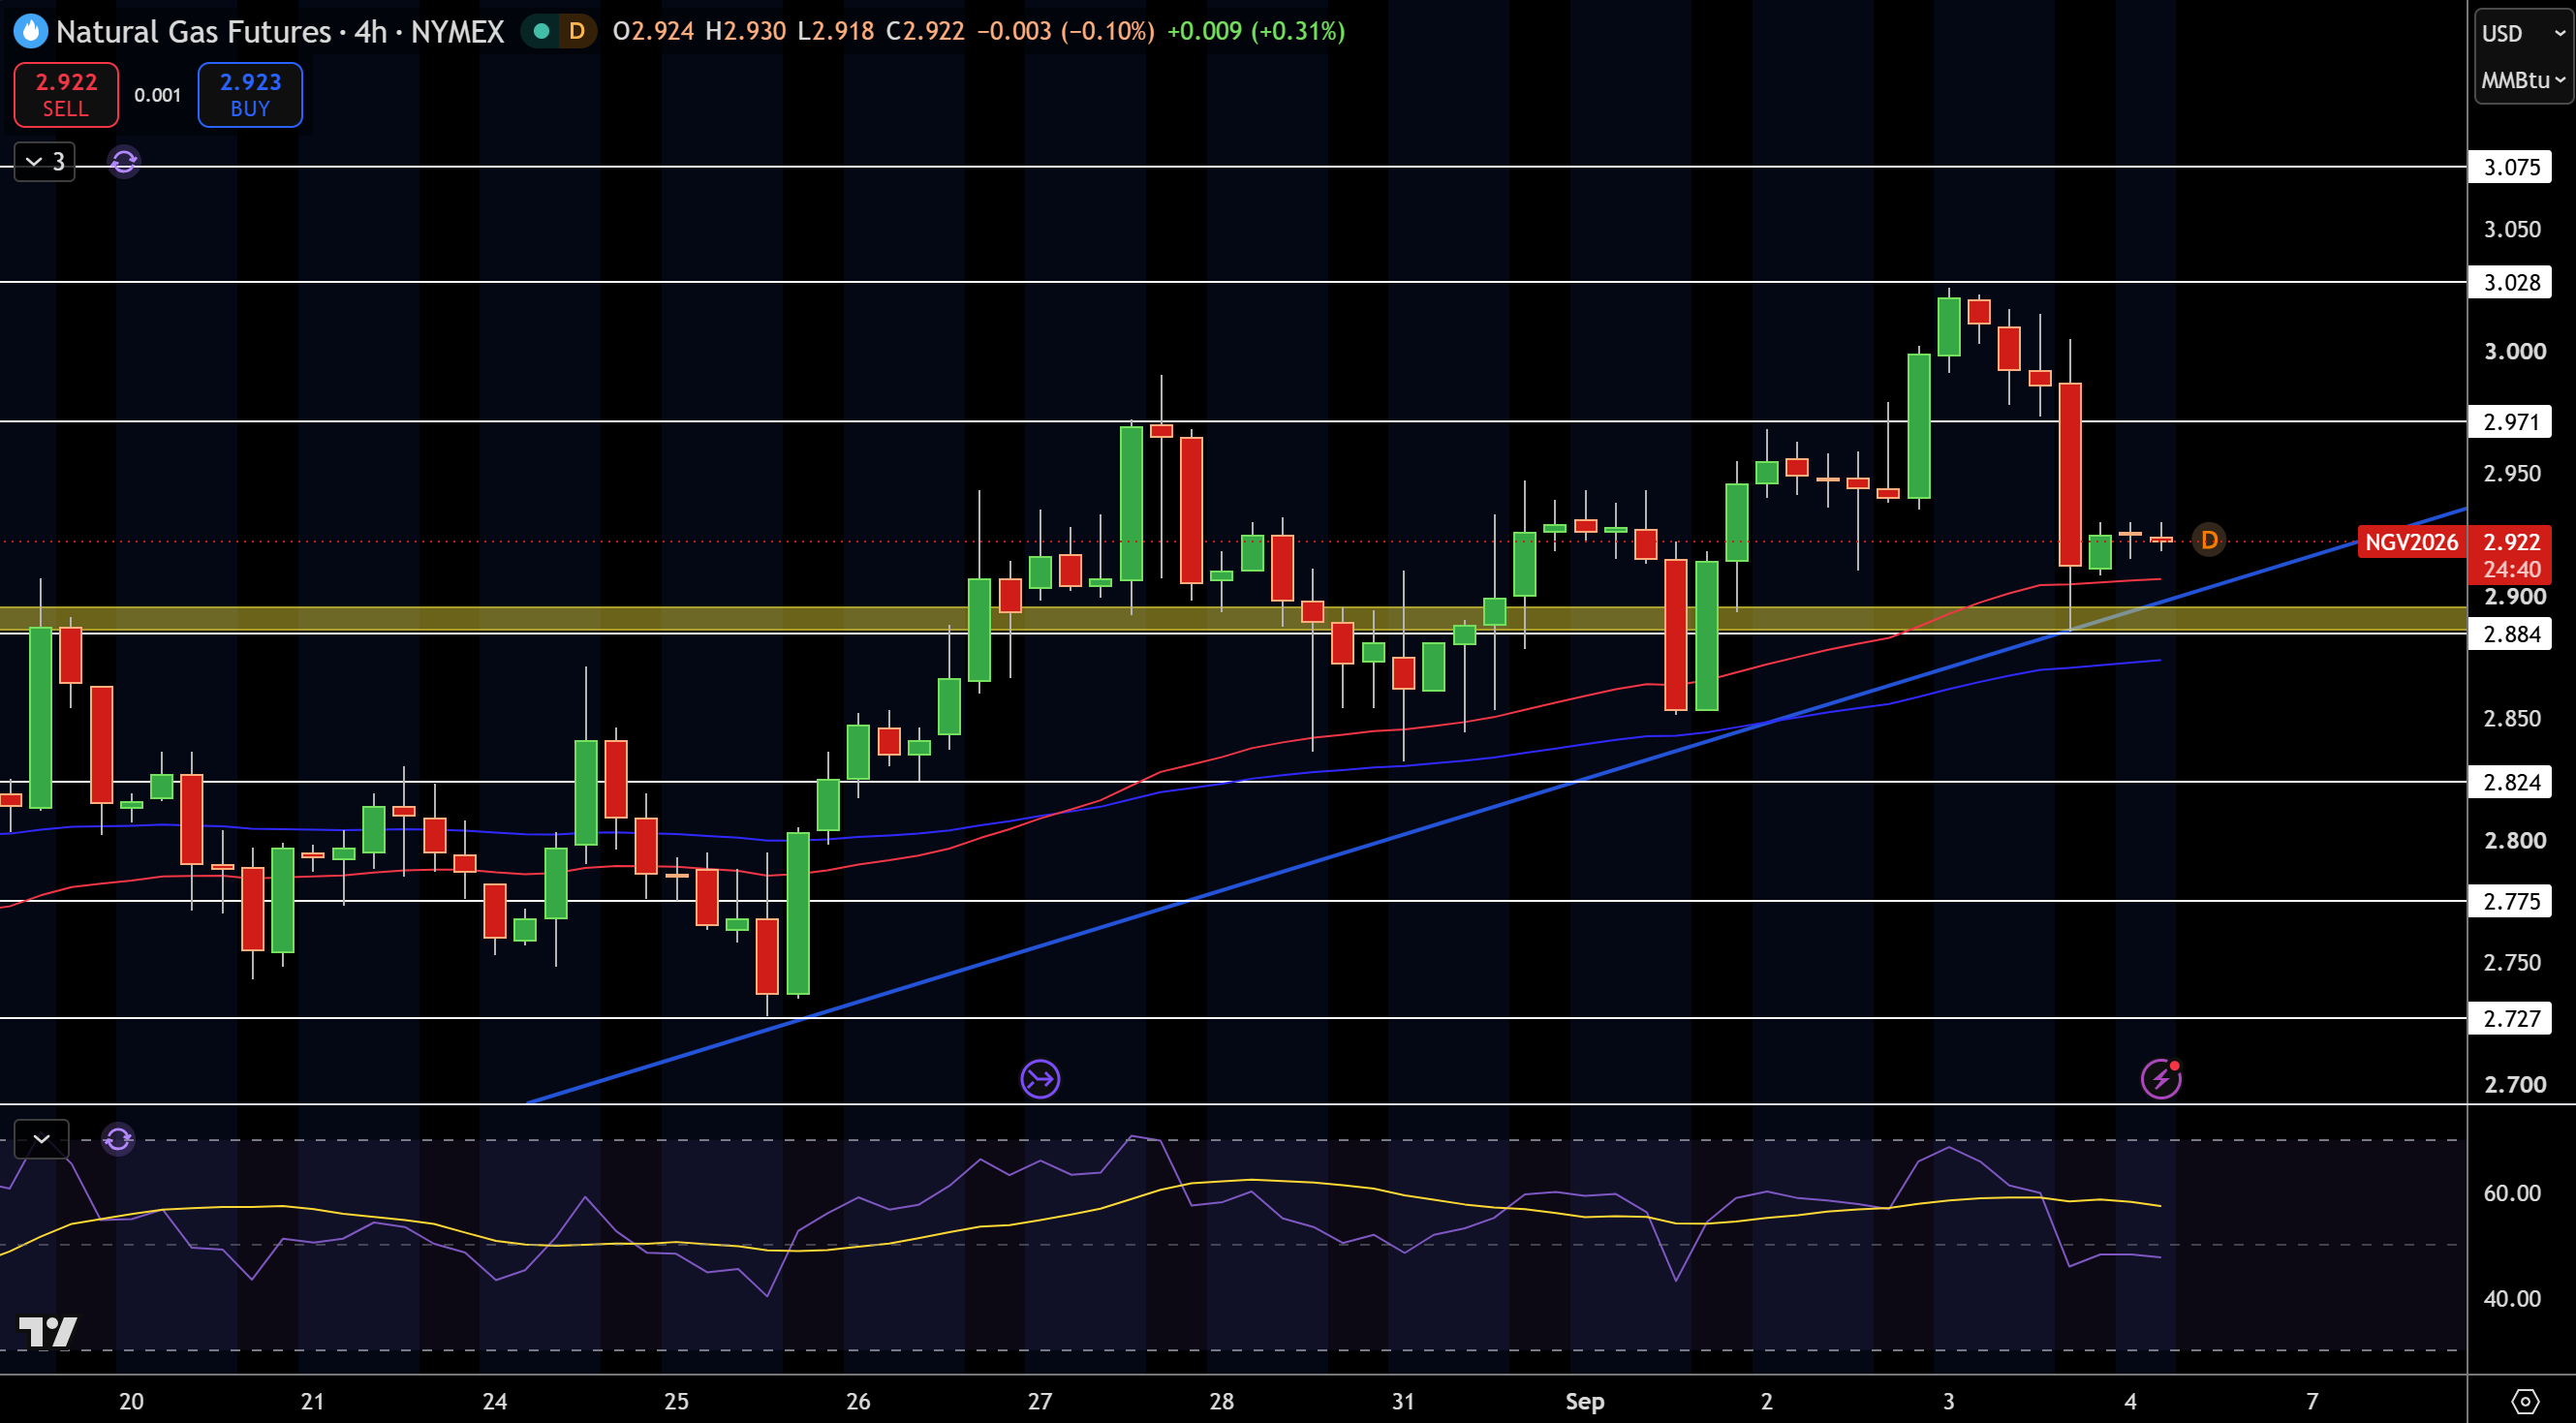
Task: Expand the collapsed indicators legend showing 3
Action: [44, 161]
